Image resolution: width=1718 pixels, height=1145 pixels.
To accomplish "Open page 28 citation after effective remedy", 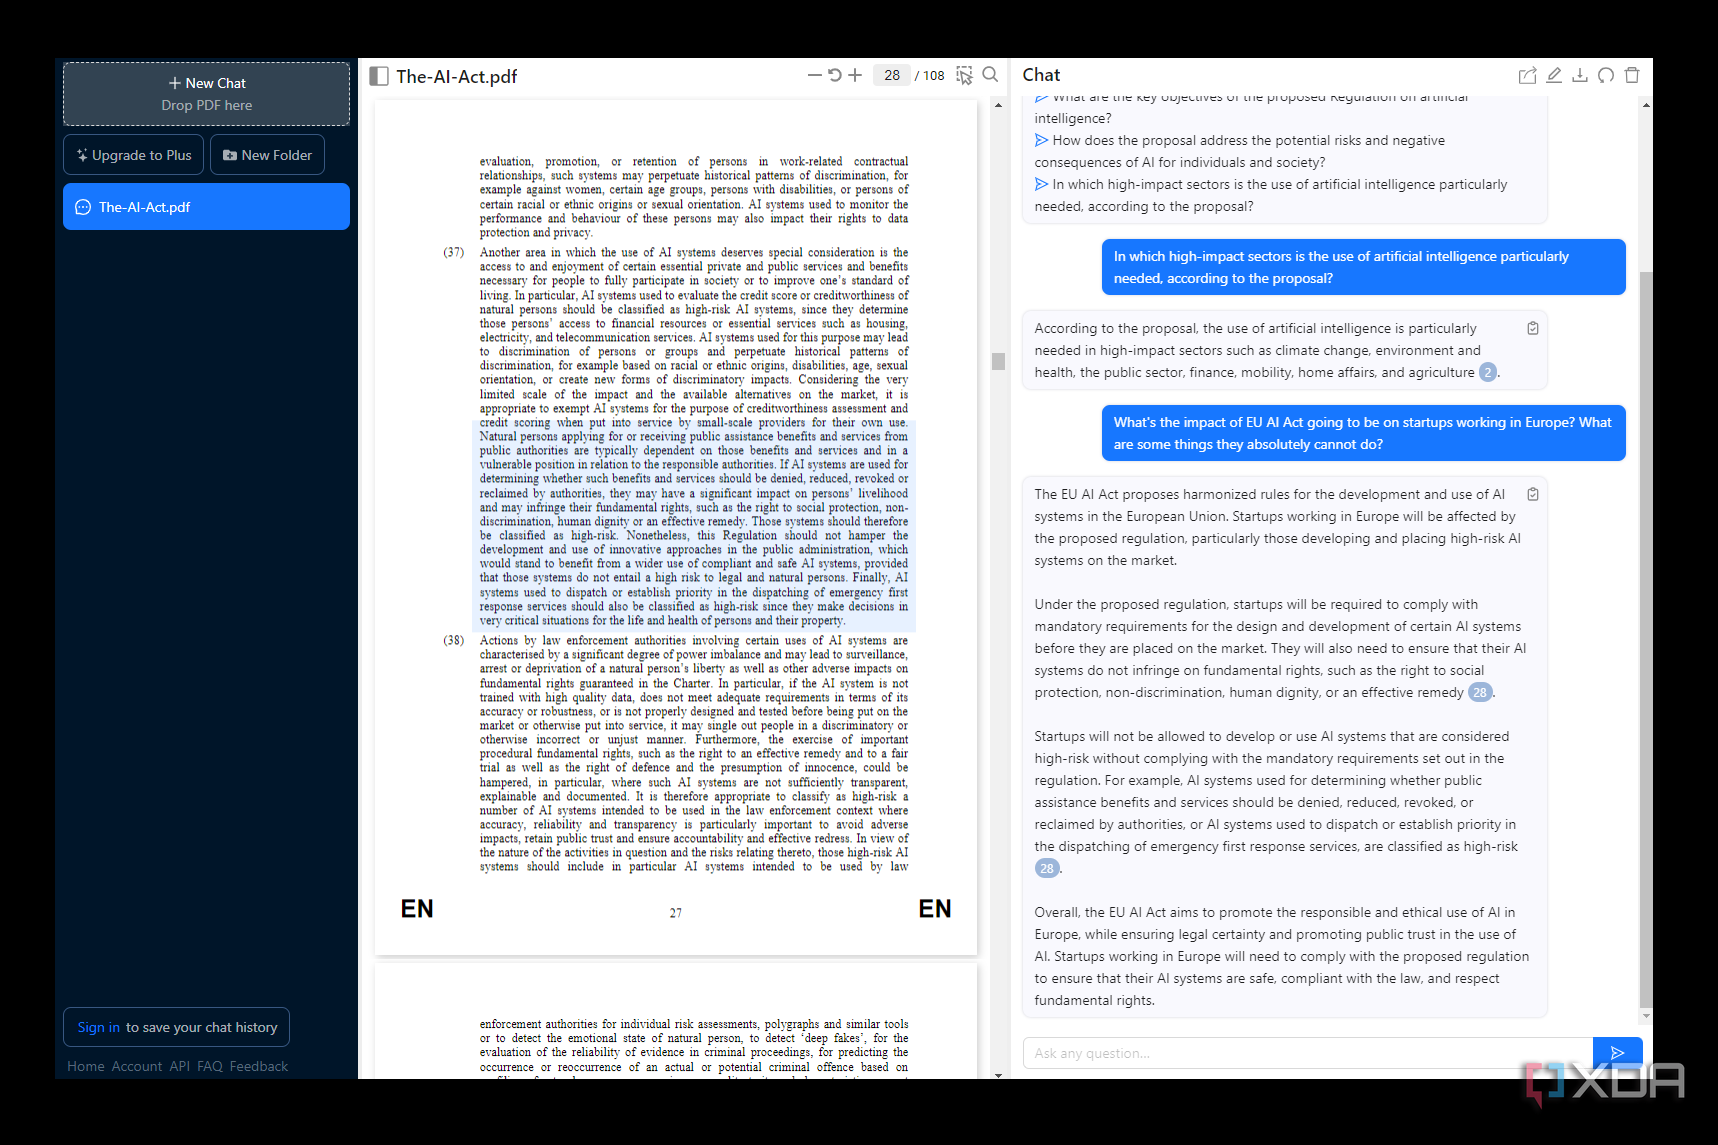I will tap(1480, 692).
